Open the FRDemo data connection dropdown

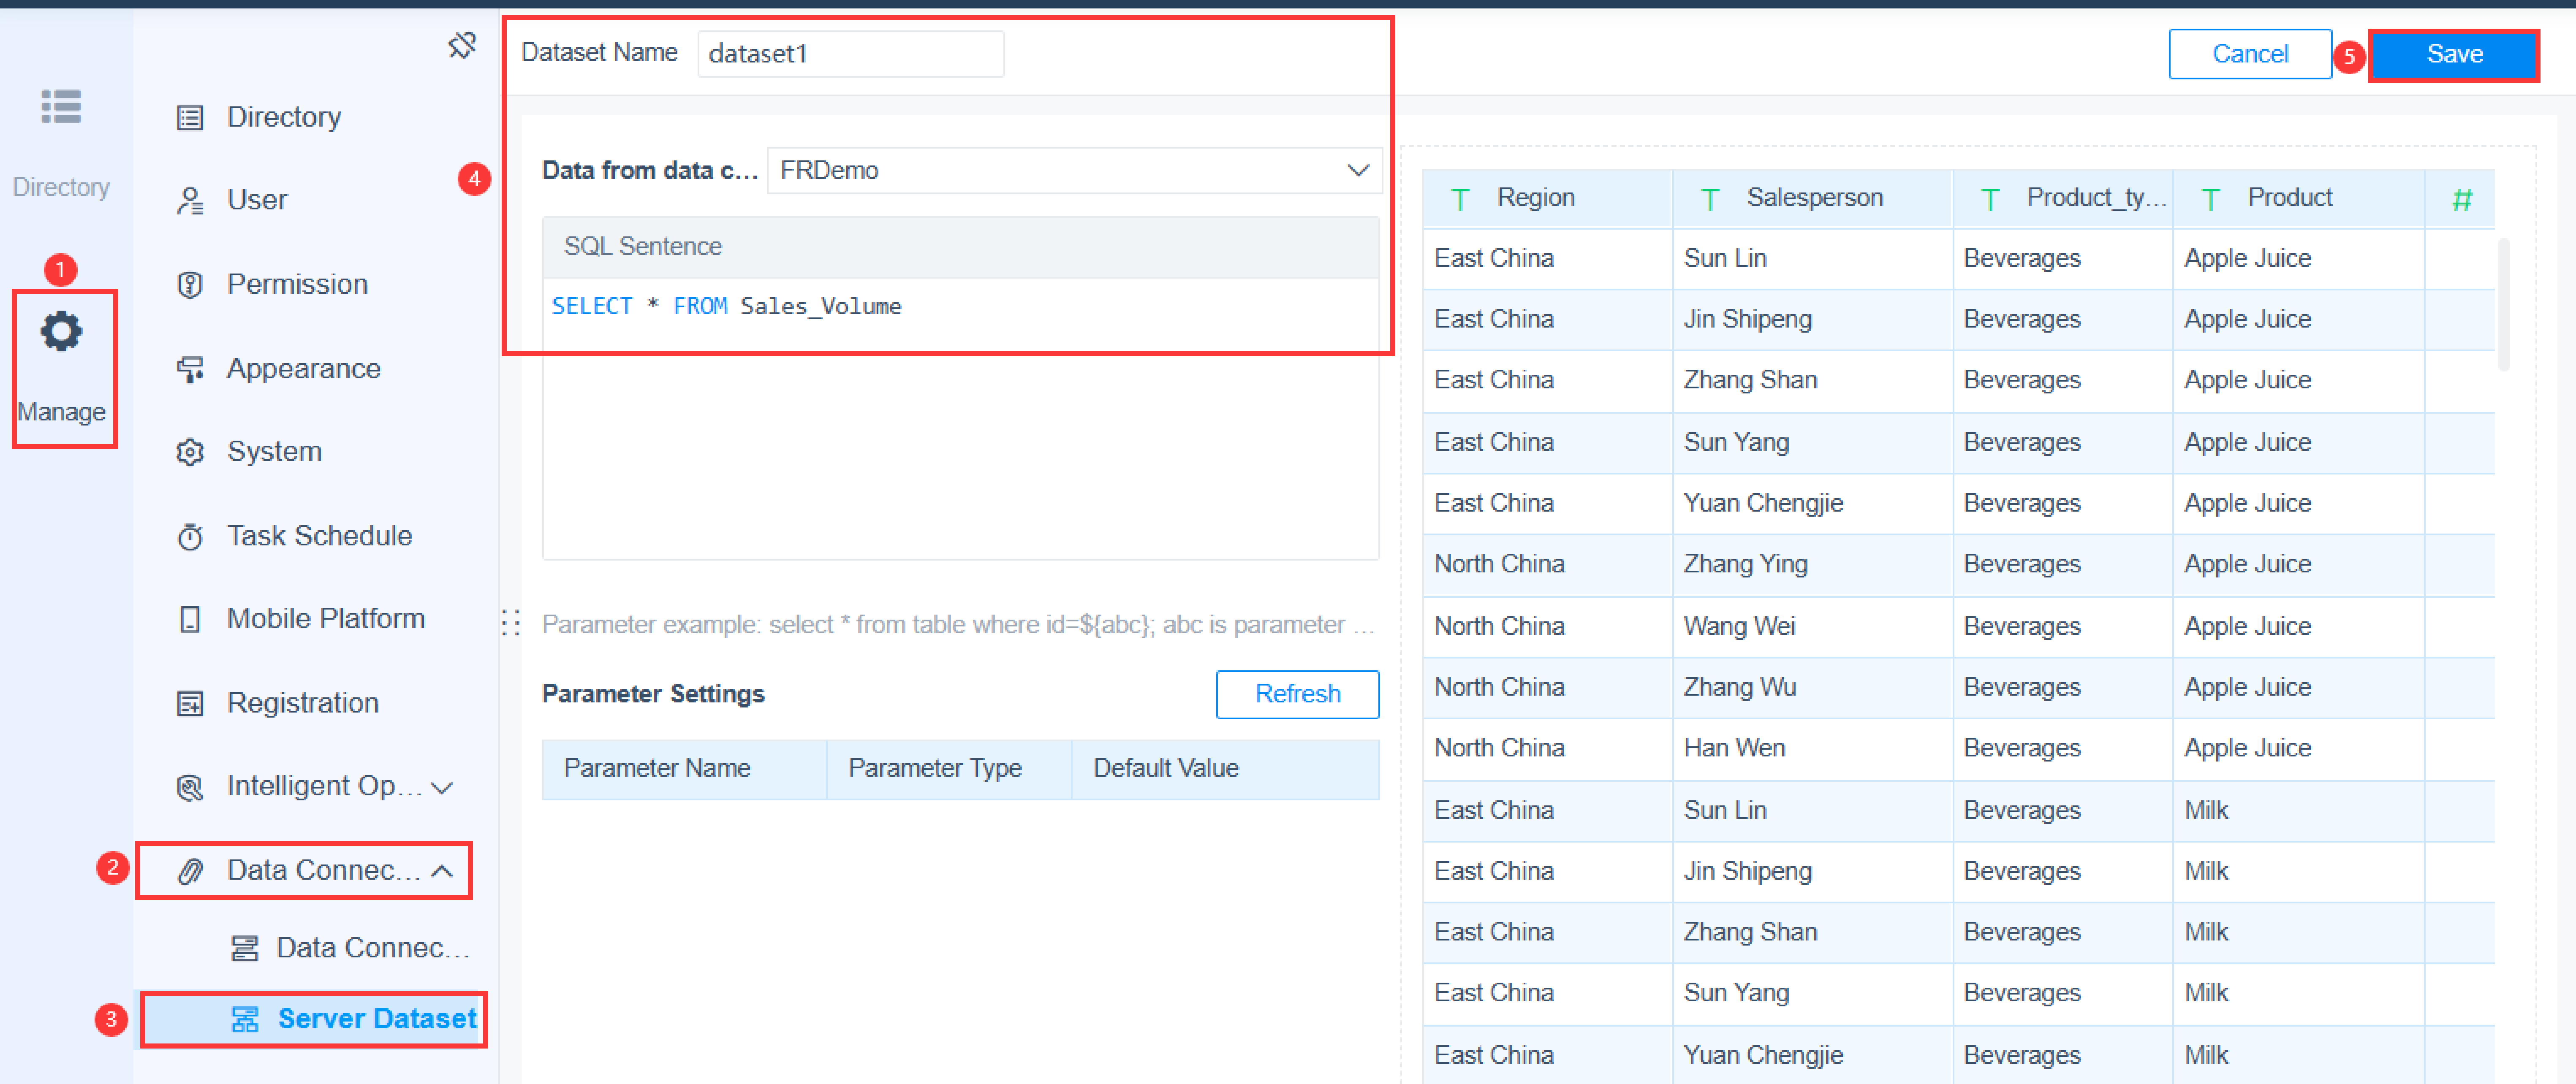[x=1074, y=171]
